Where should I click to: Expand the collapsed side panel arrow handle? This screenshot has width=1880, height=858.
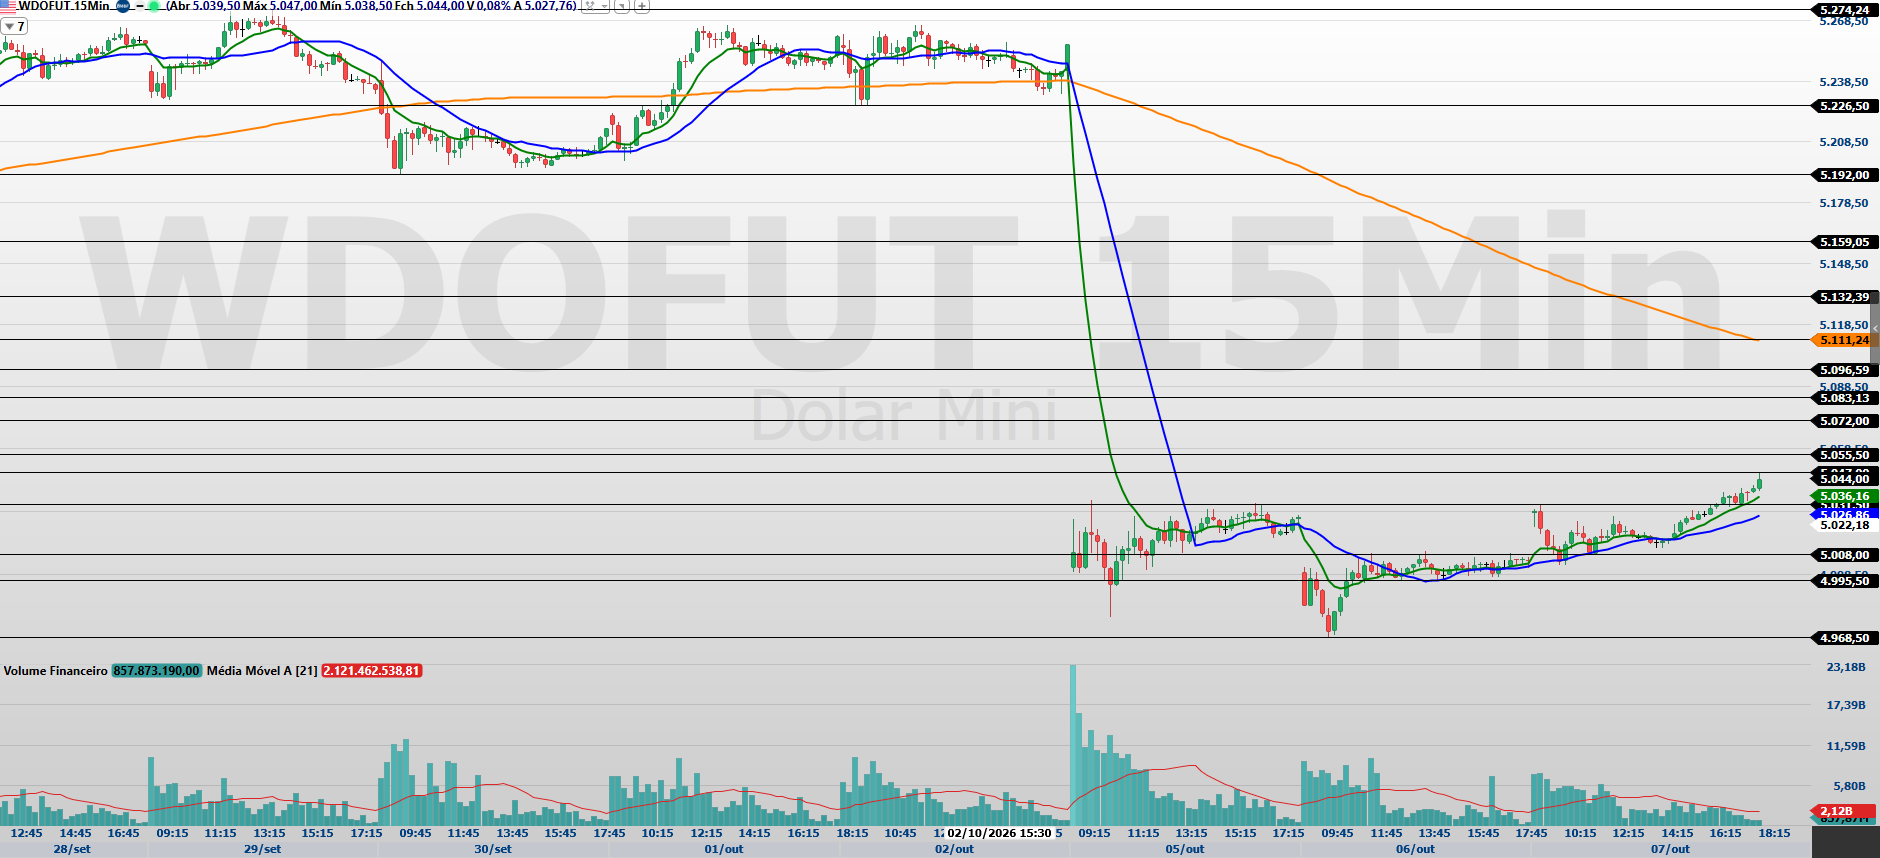1875,330
